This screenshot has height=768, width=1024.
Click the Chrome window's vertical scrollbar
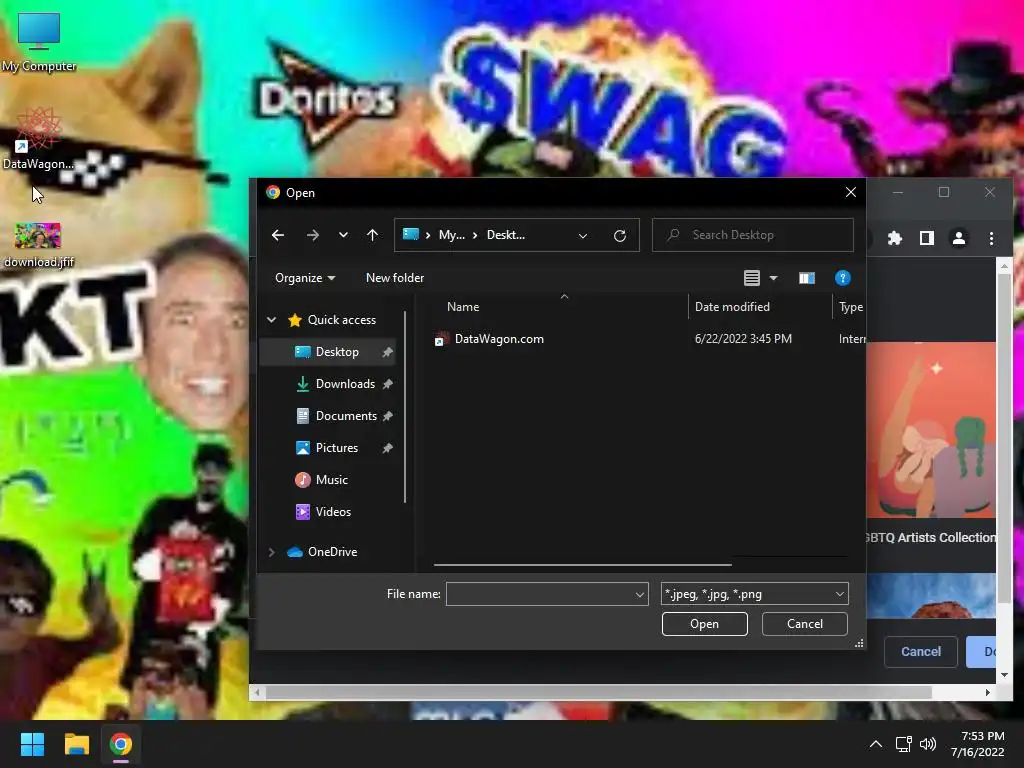[1004, 438]
